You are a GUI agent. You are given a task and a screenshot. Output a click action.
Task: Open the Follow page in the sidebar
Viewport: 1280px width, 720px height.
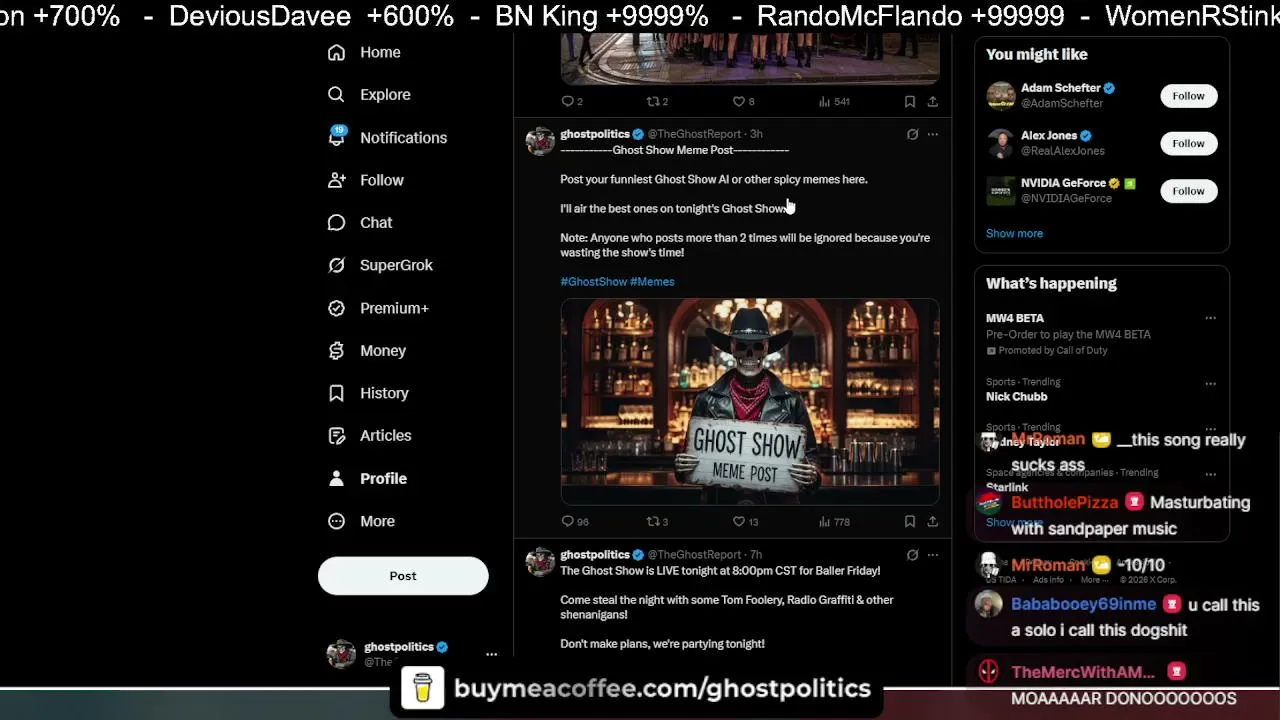pos(366,180)
